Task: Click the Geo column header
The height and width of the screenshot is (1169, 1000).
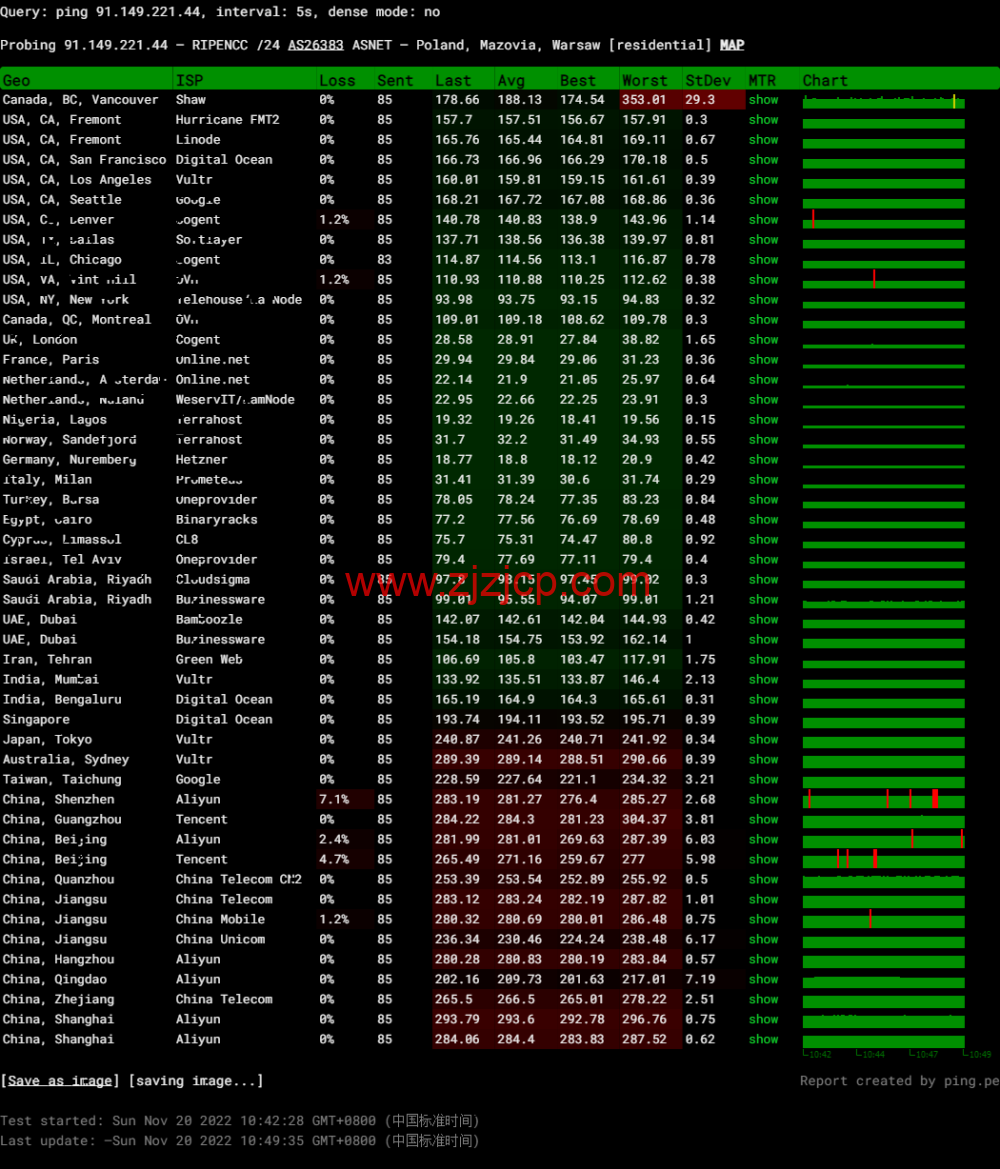Action: pos(17,80)
